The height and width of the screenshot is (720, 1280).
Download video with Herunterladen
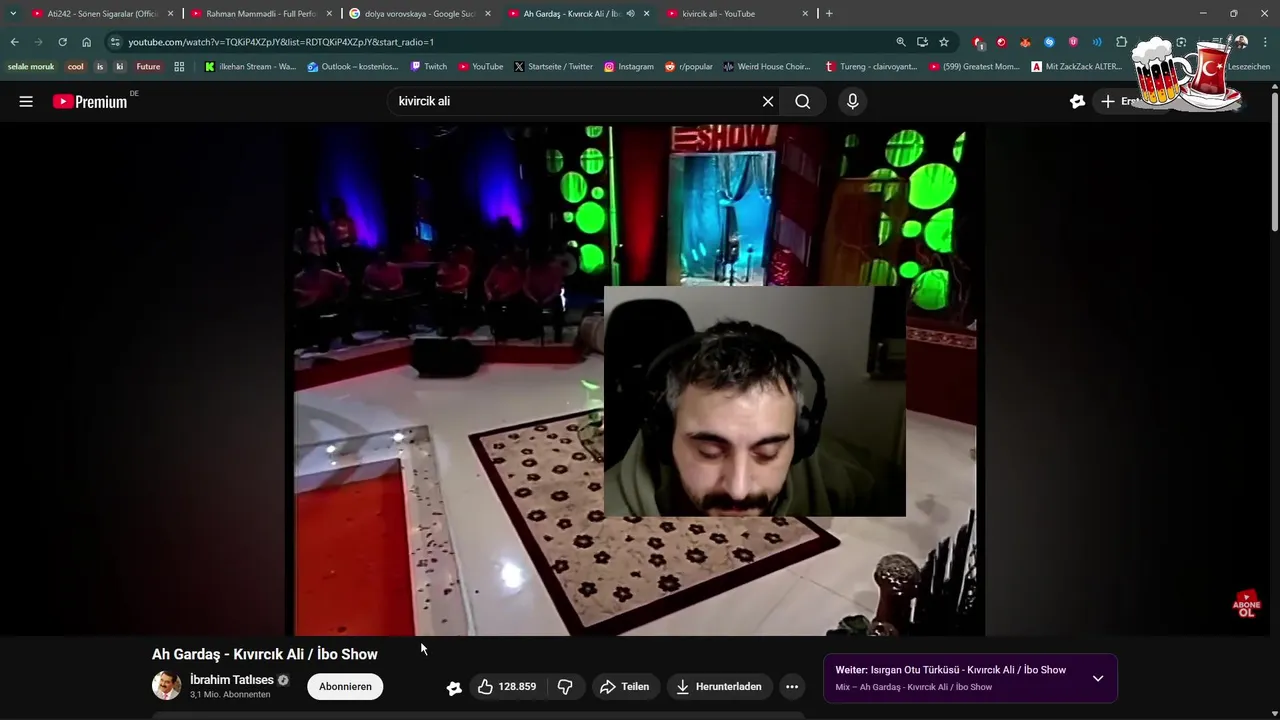tap(720, 687)
